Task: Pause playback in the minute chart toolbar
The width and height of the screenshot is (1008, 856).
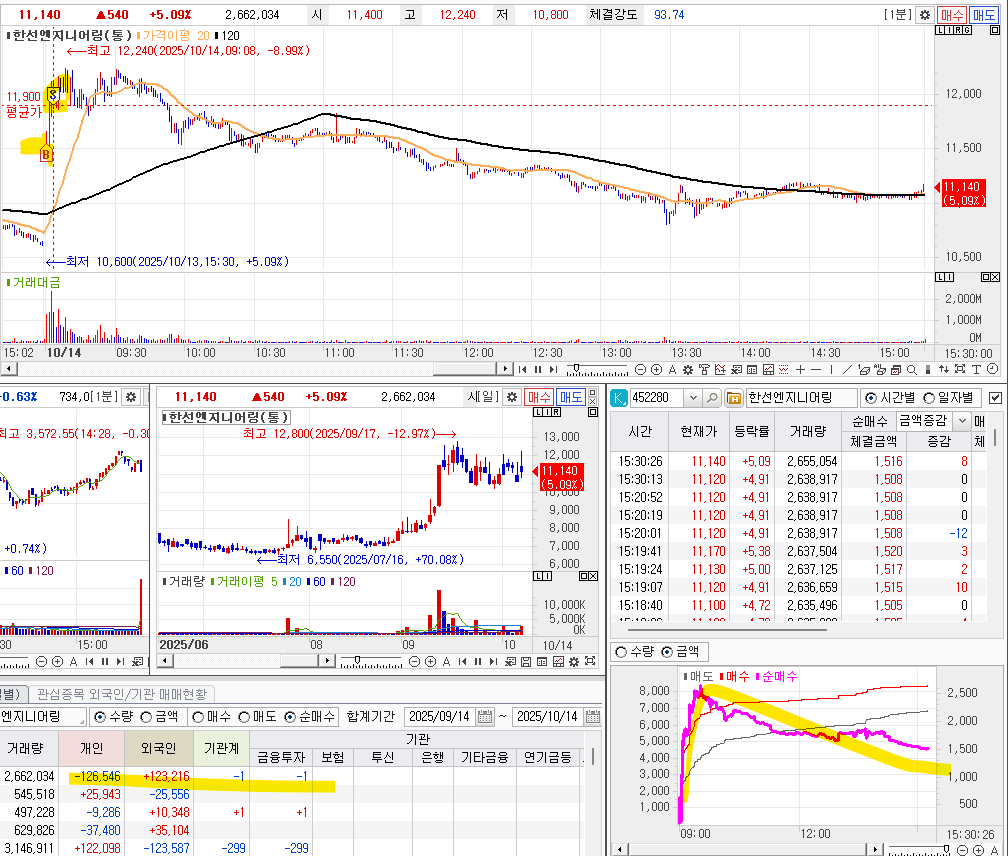Action: (x=537, y=370)
